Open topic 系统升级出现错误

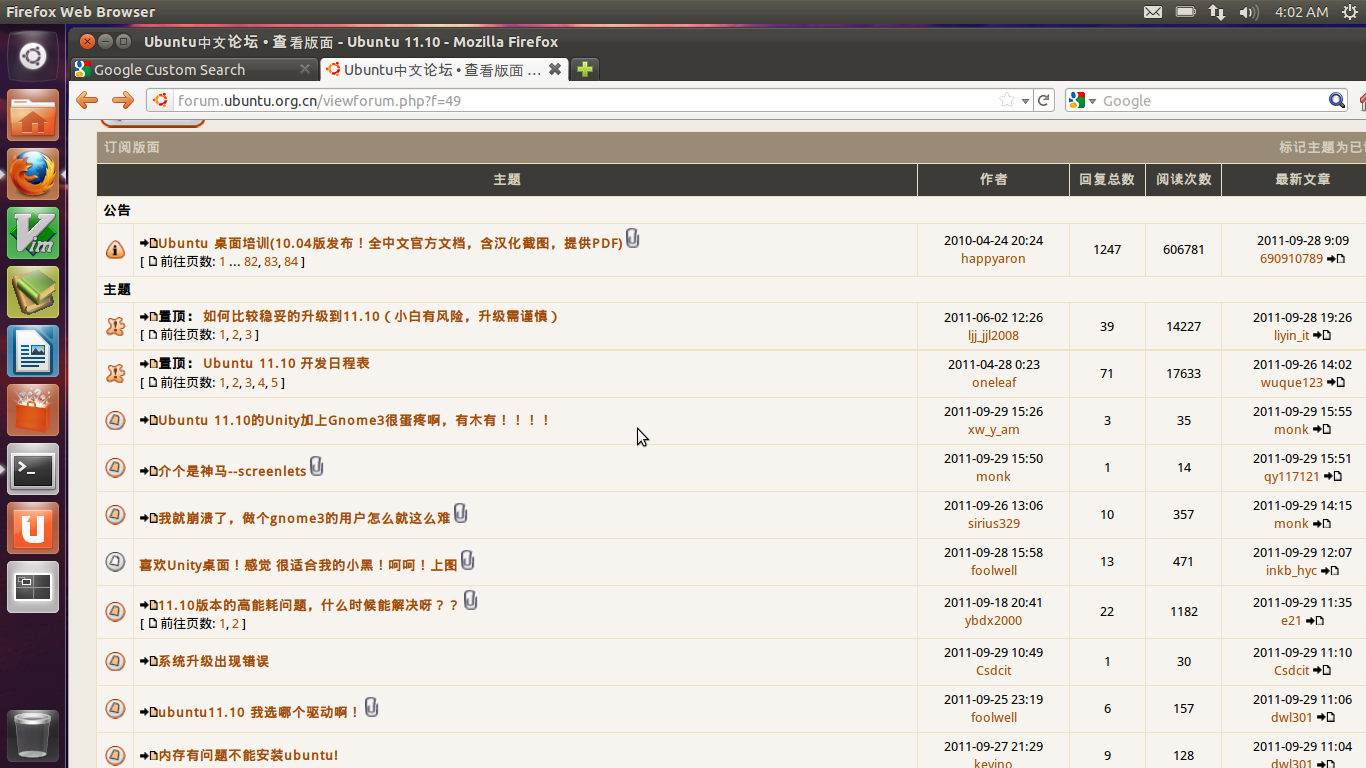[x=213, y=661]
